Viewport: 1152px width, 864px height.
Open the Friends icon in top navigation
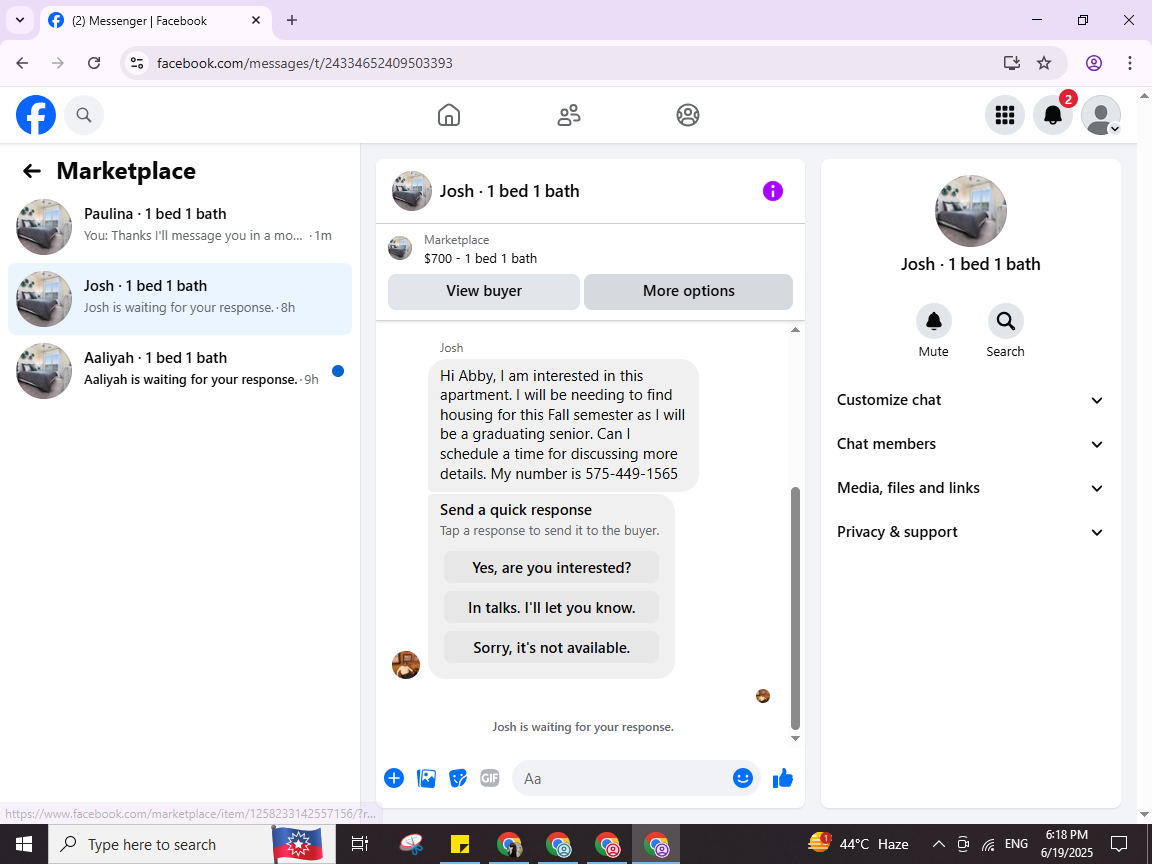click(569, 115)
